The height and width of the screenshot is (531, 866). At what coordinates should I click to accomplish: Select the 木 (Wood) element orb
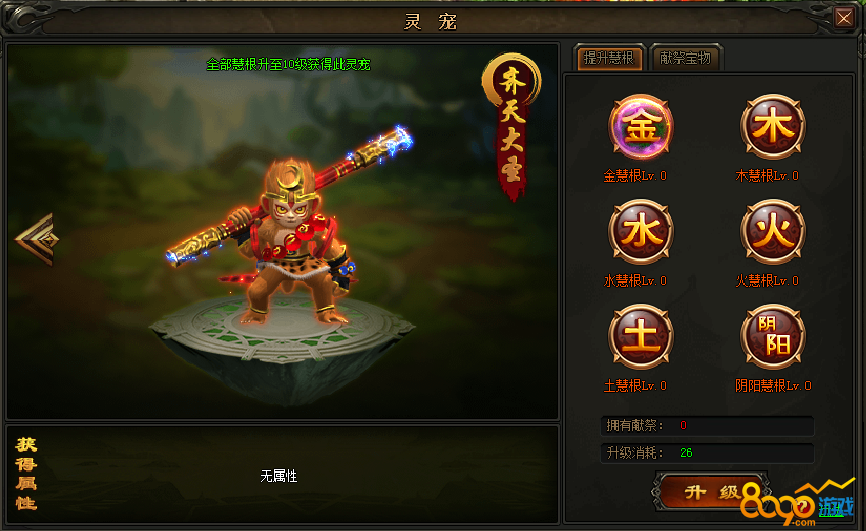[x=773, y=127]
